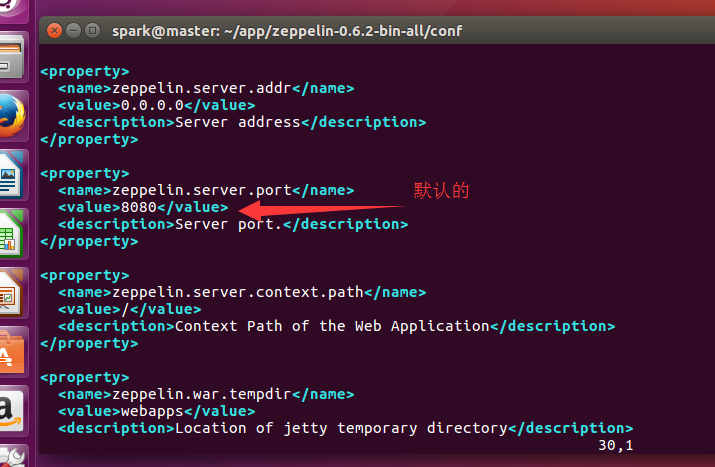715x467 pixels.
Task: Close the terminal window with red button
Action: (x=54, y=31)
